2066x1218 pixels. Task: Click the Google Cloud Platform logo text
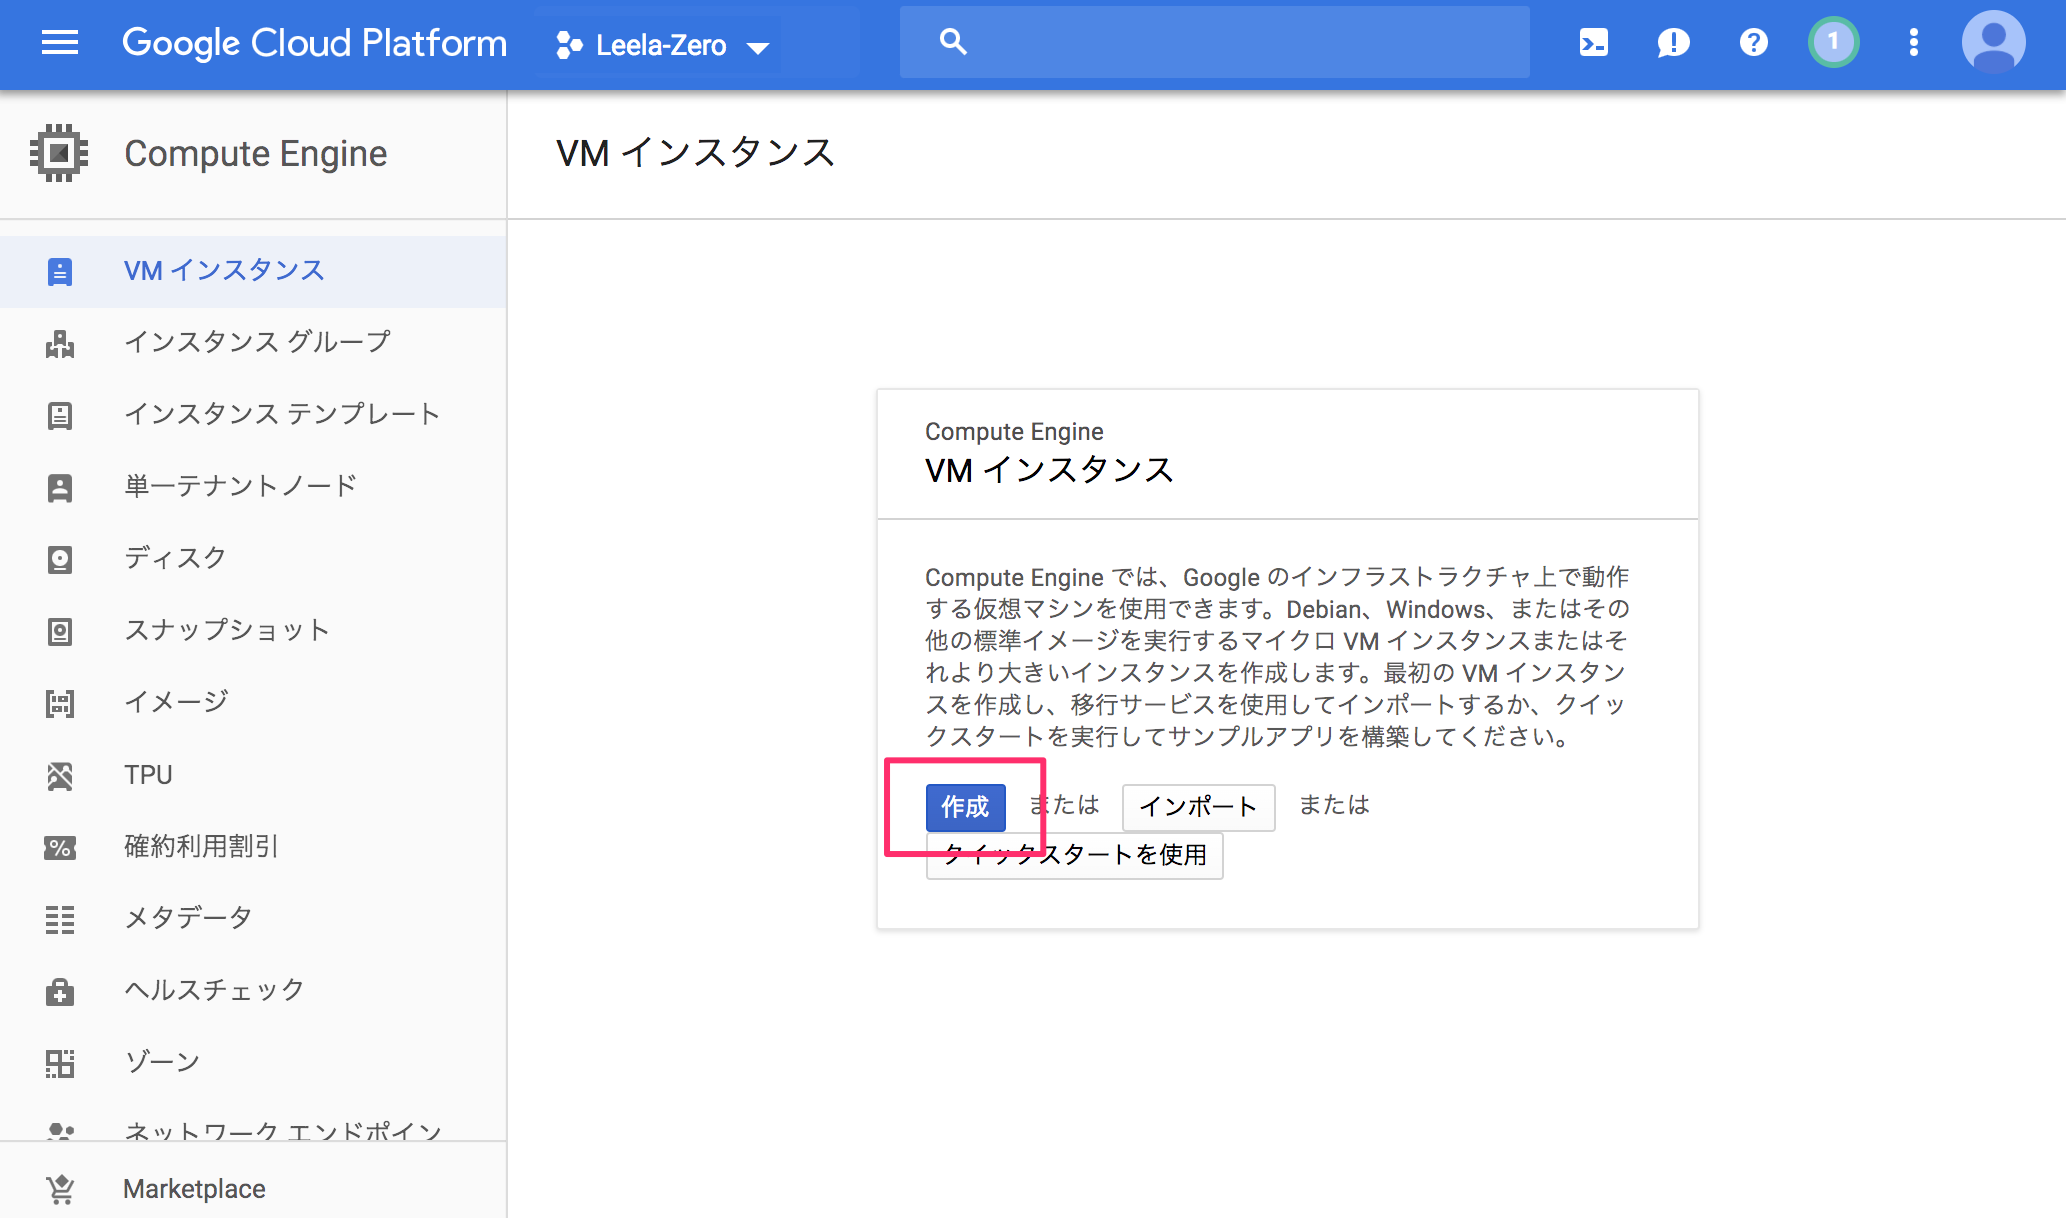[314, 43]
